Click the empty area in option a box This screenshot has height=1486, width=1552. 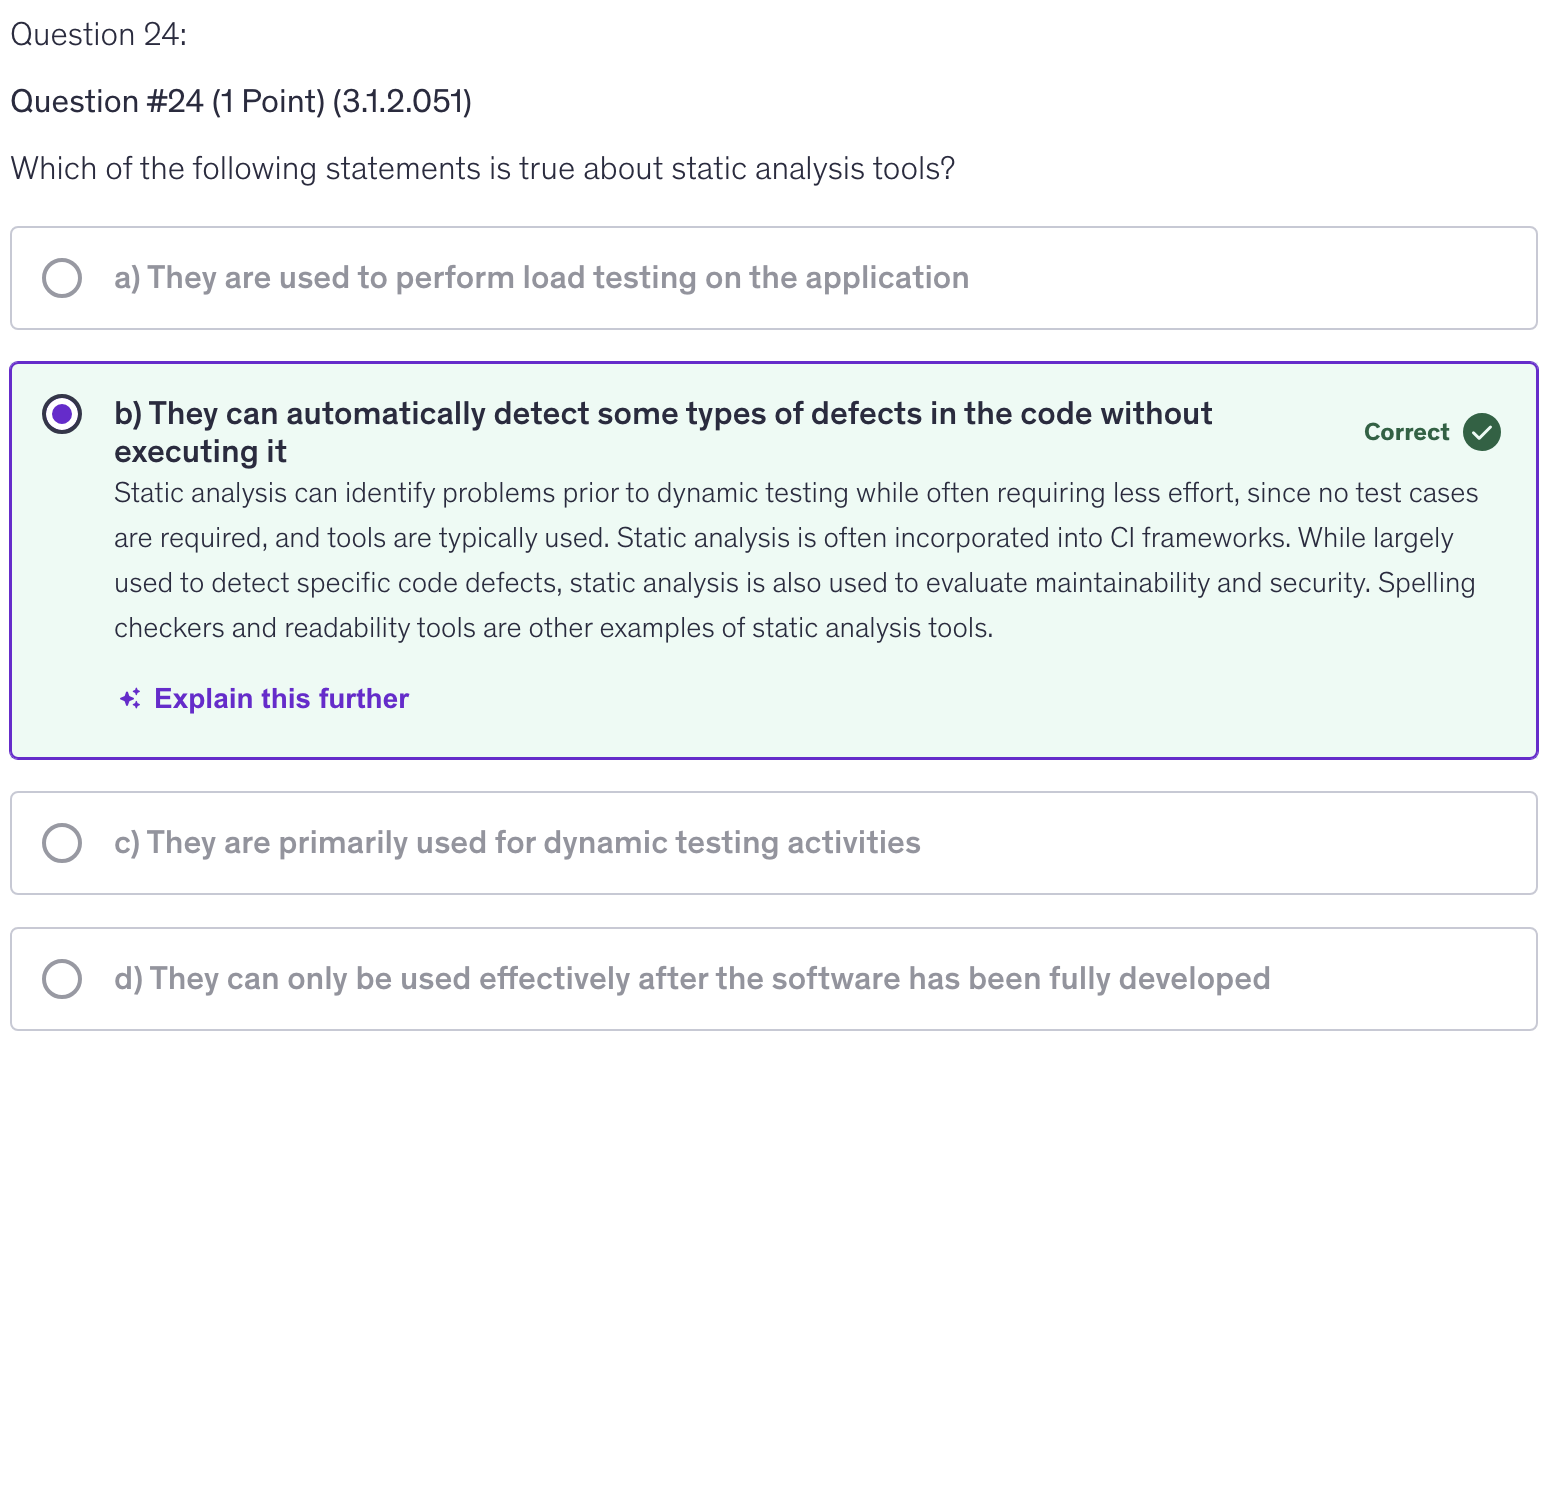point(1250,278)
